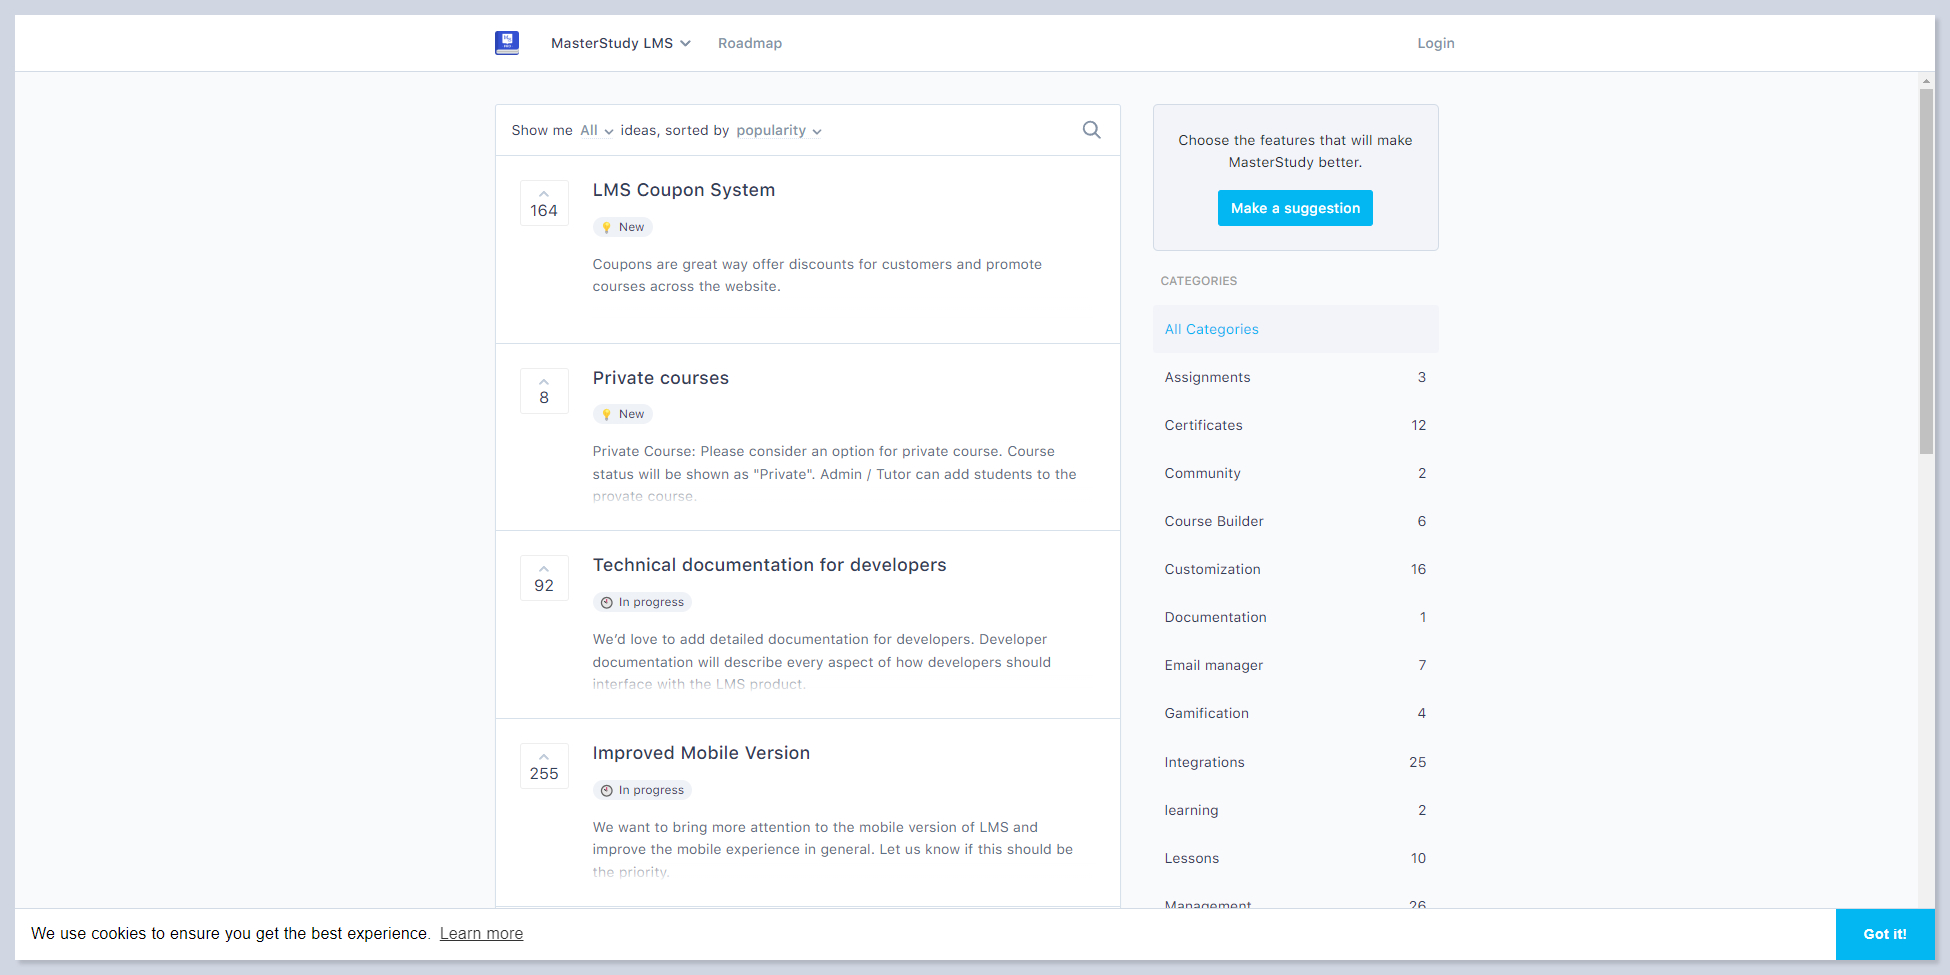Expand the MasterStudy LMS dropdown
This screenshot has width=1950, height=975.
(620, 43)
